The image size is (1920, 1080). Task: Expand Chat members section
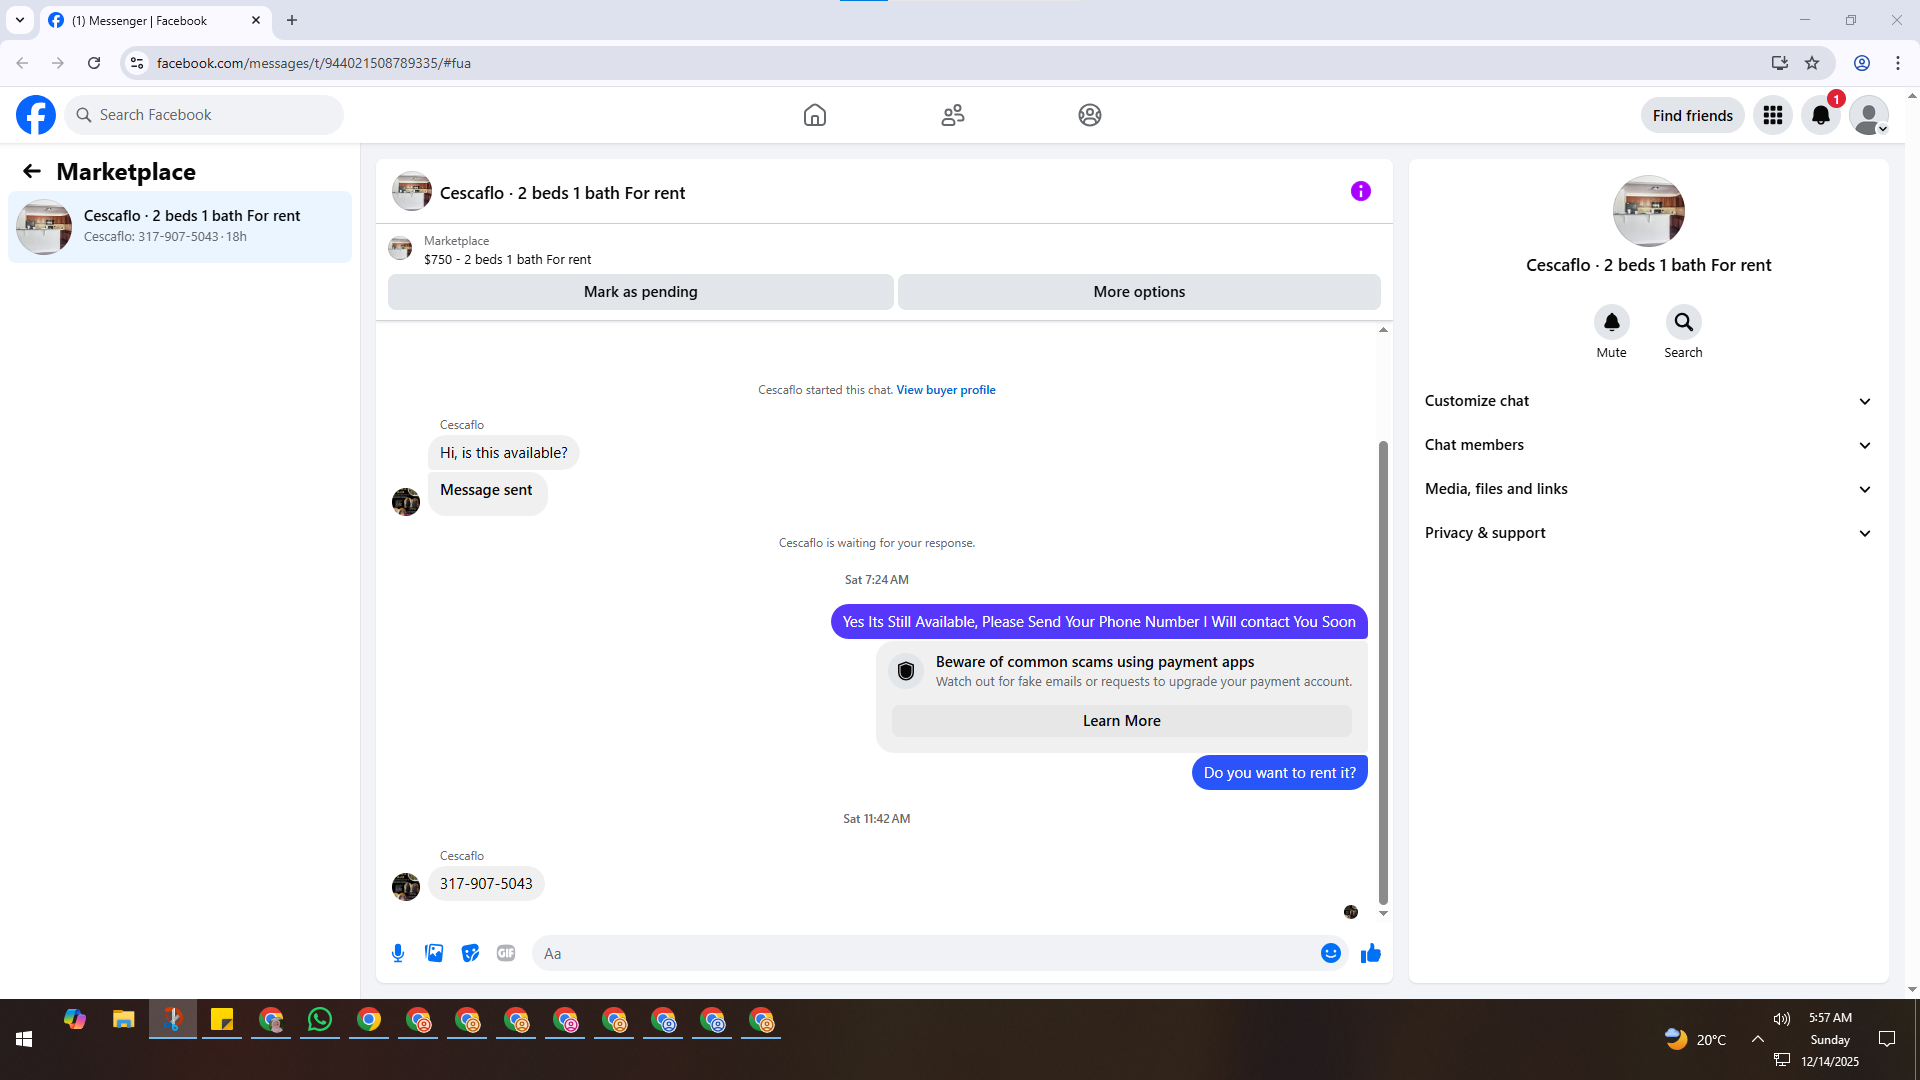coord(1648,445)
